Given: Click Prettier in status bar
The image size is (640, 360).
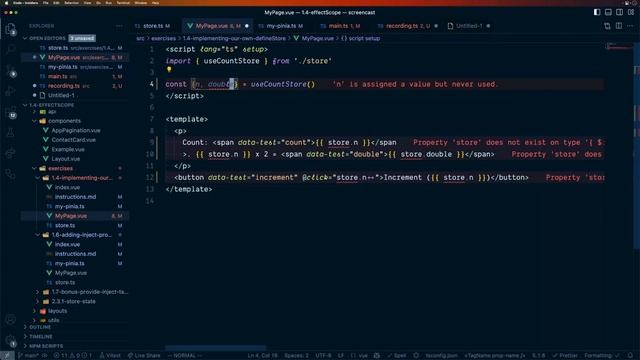Looking at the screenshot, I should point(565,356).
